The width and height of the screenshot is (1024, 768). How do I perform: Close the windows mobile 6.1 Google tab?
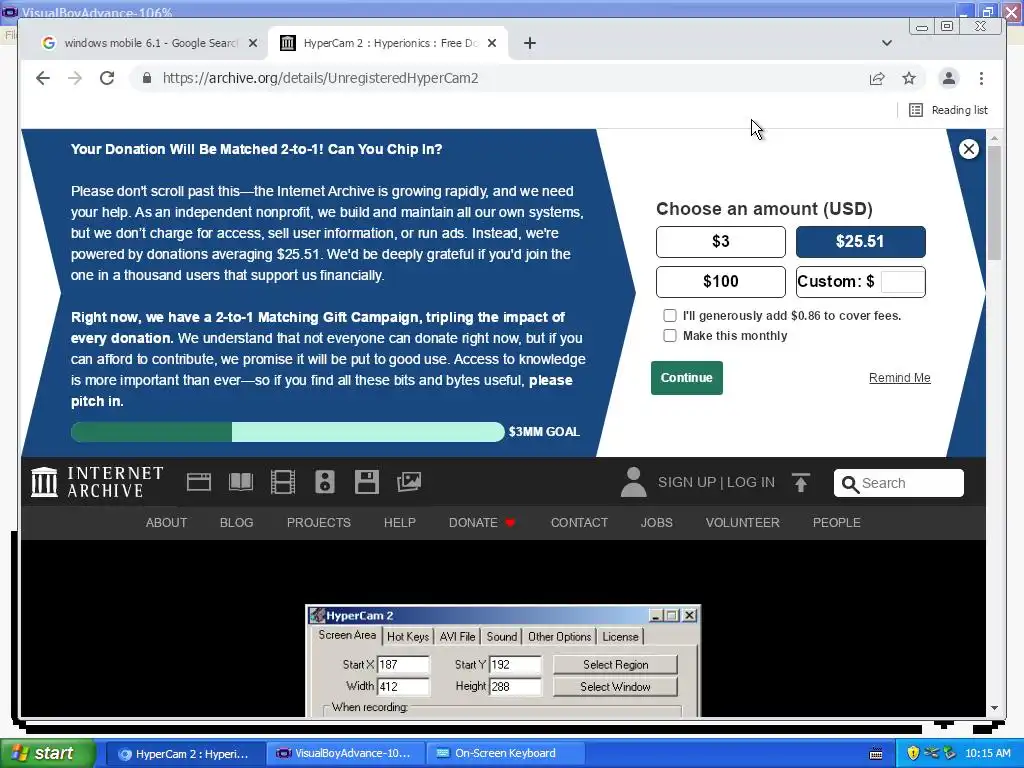(253, 43)
